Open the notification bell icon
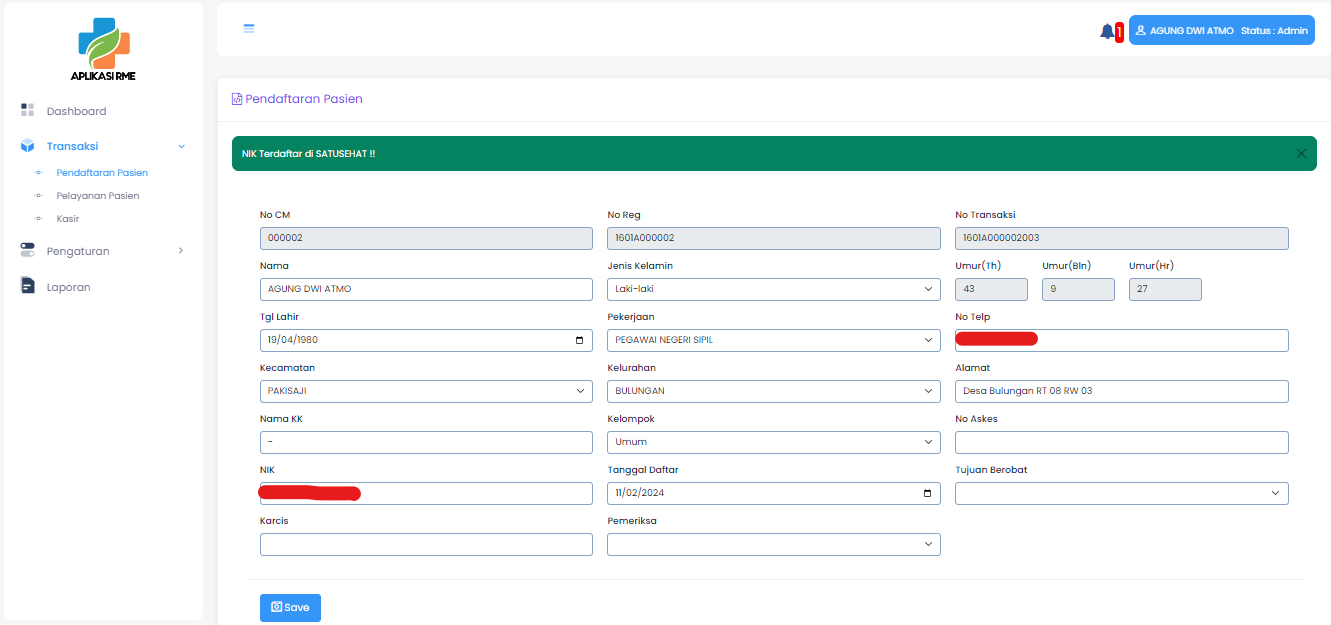This screenshot has width=1331, height=625. (x=1107, y=31)
